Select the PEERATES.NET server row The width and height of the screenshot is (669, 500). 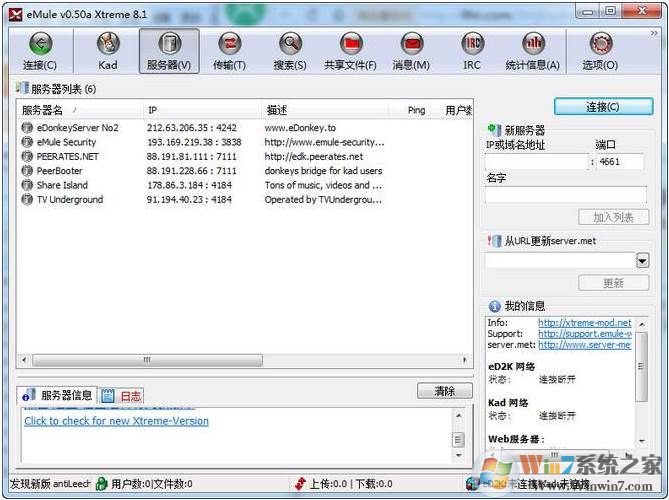coord(68,157)
